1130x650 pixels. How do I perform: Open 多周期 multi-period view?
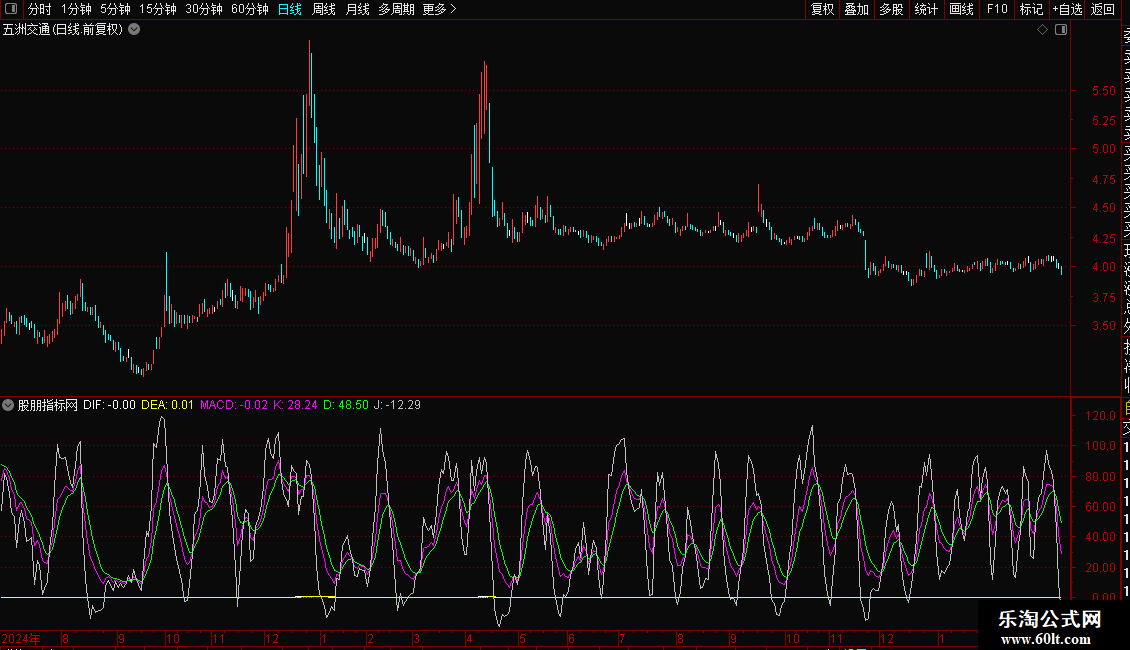coord(396,9)
